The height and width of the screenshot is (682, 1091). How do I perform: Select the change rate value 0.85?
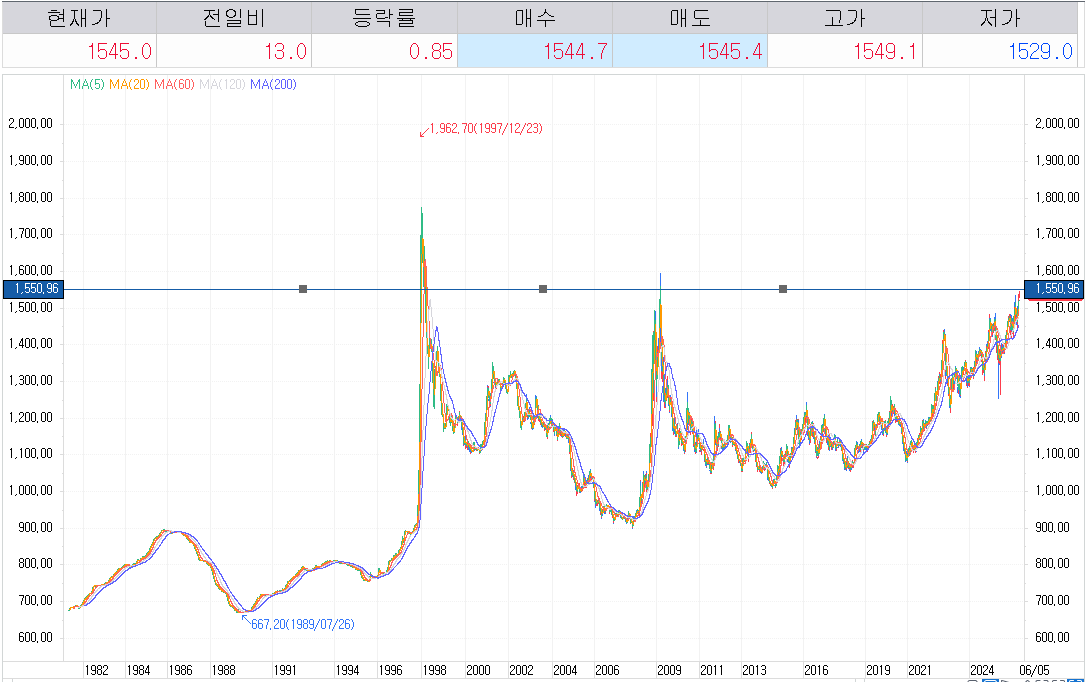point(431,51)
